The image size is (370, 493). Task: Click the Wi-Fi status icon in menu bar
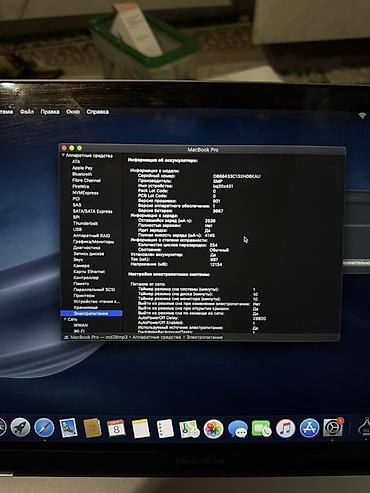tap(362, 116)
